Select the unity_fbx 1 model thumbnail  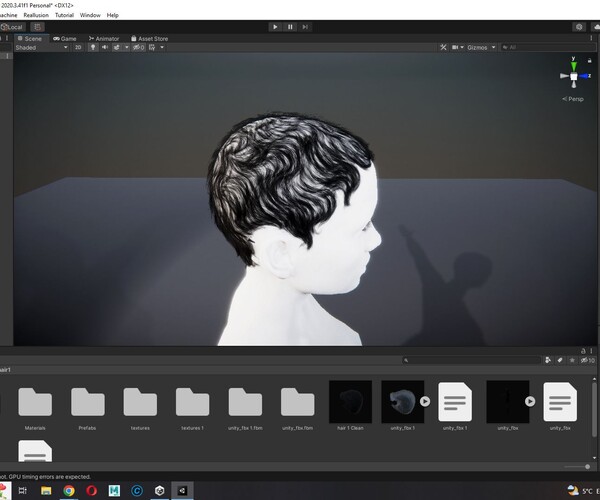(x=403, y=402)
